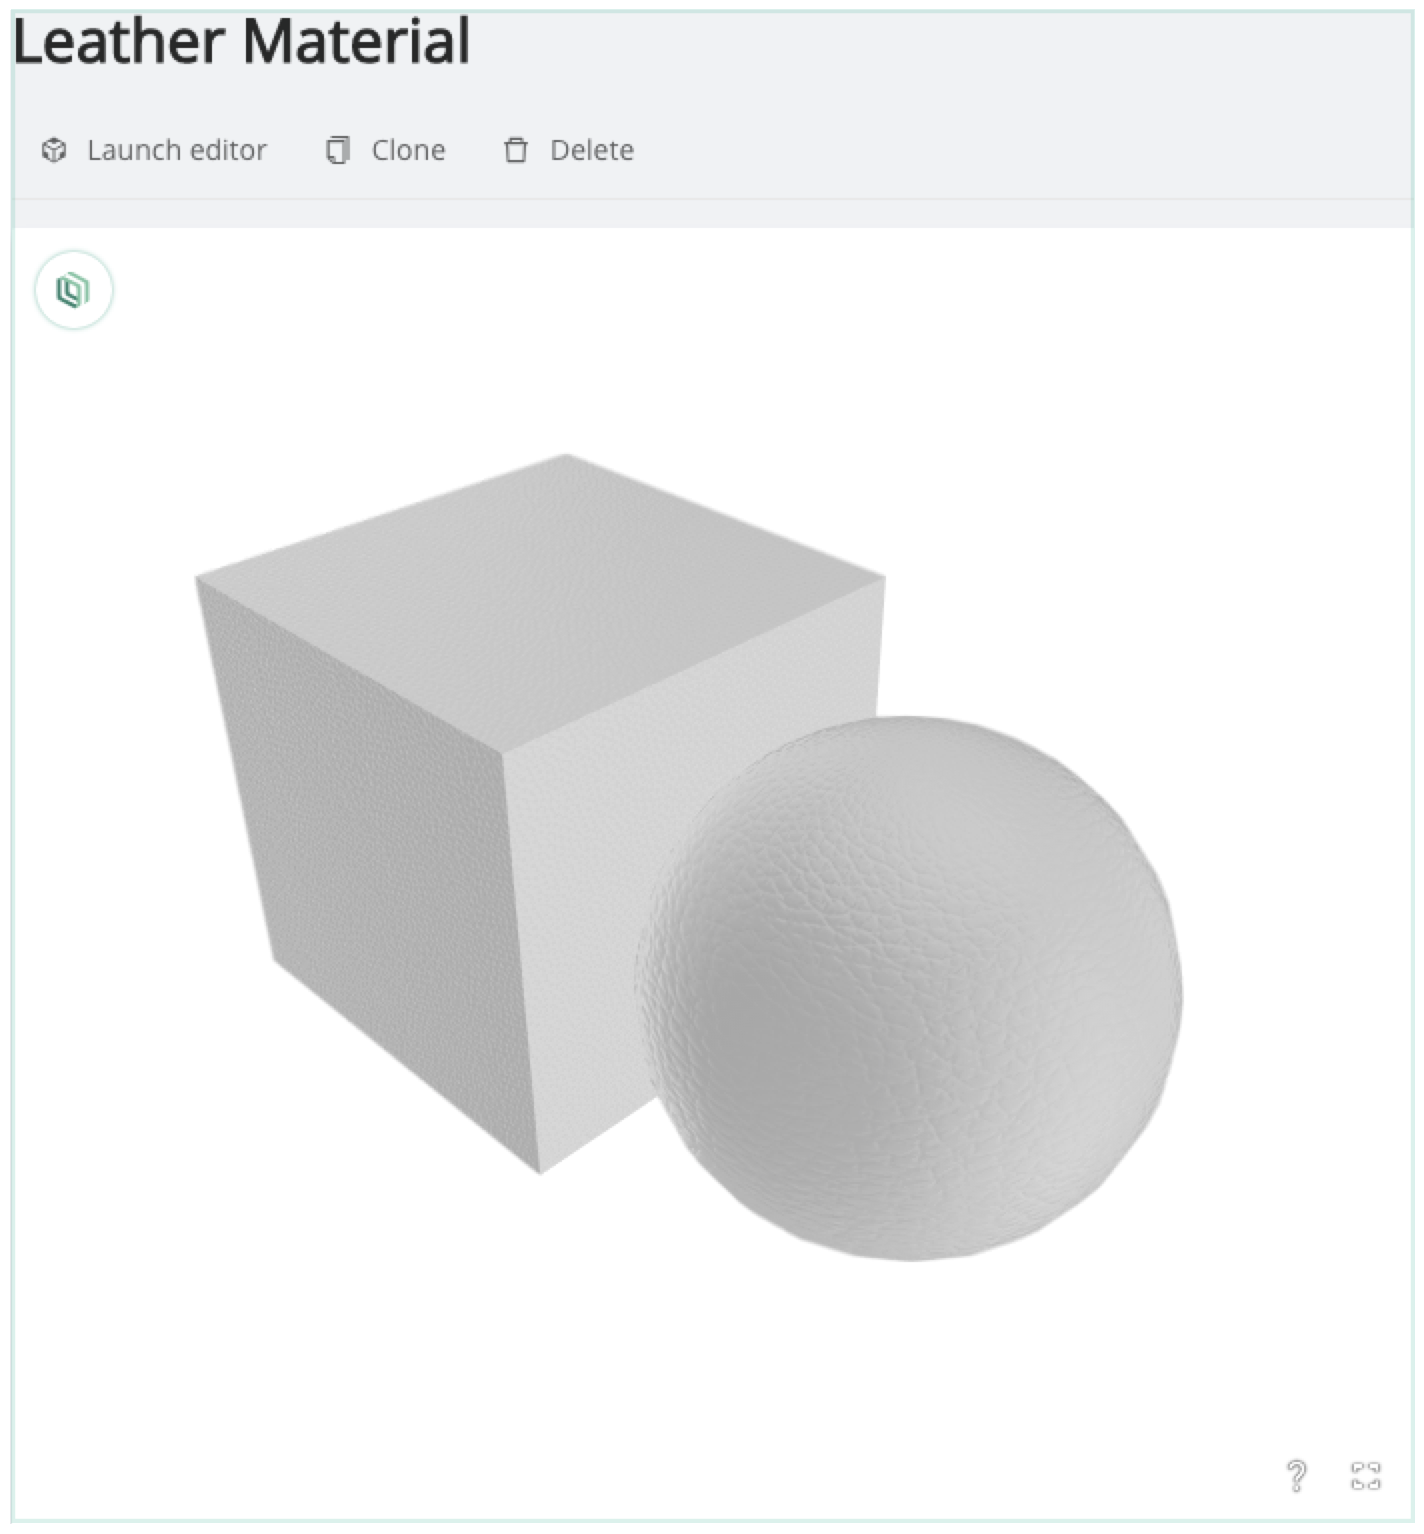The image size is (1424, 1534).
Task: Click the empty gray toolbar area right of Delete
Action: click(1020, 150)
